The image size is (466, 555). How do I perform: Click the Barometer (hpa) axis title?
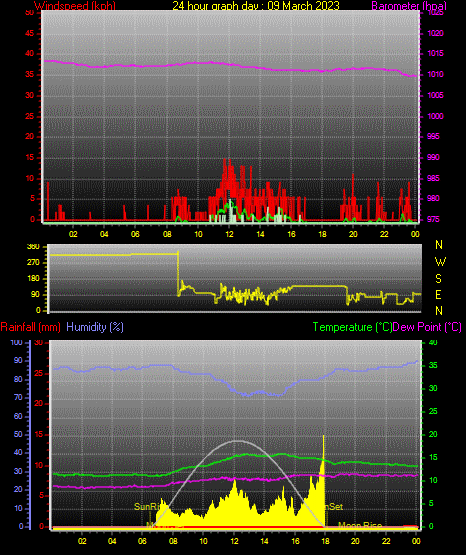click(x=409, y=6)
